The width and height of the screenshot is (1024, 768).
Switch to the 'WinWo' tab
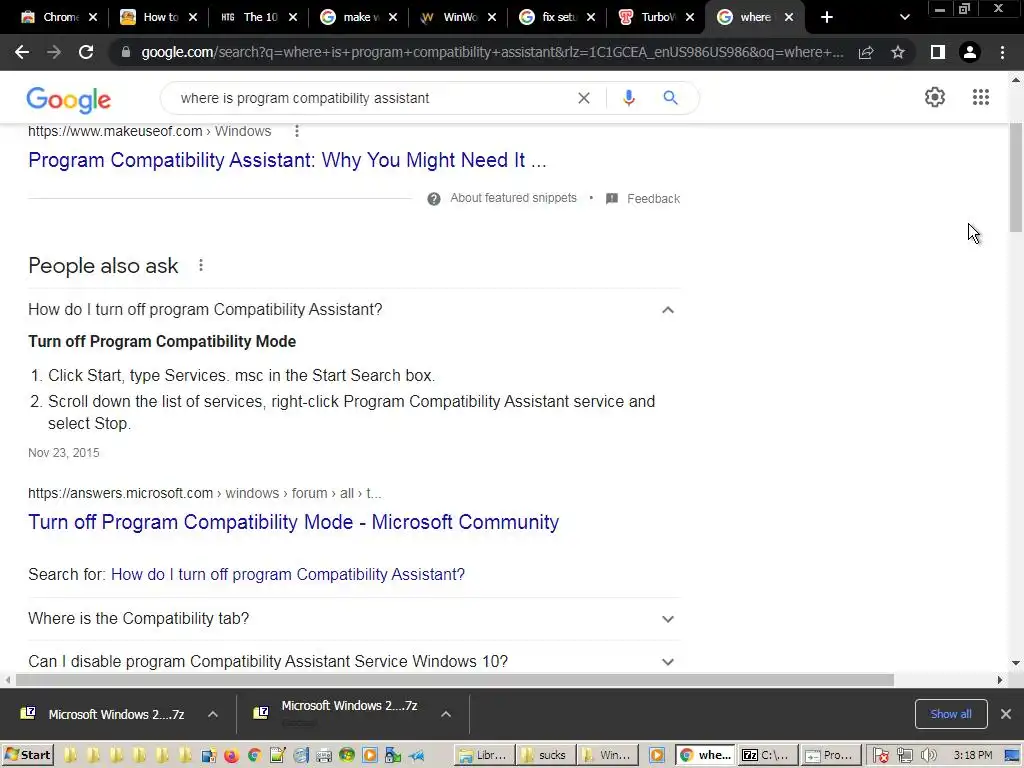point(458,17)
